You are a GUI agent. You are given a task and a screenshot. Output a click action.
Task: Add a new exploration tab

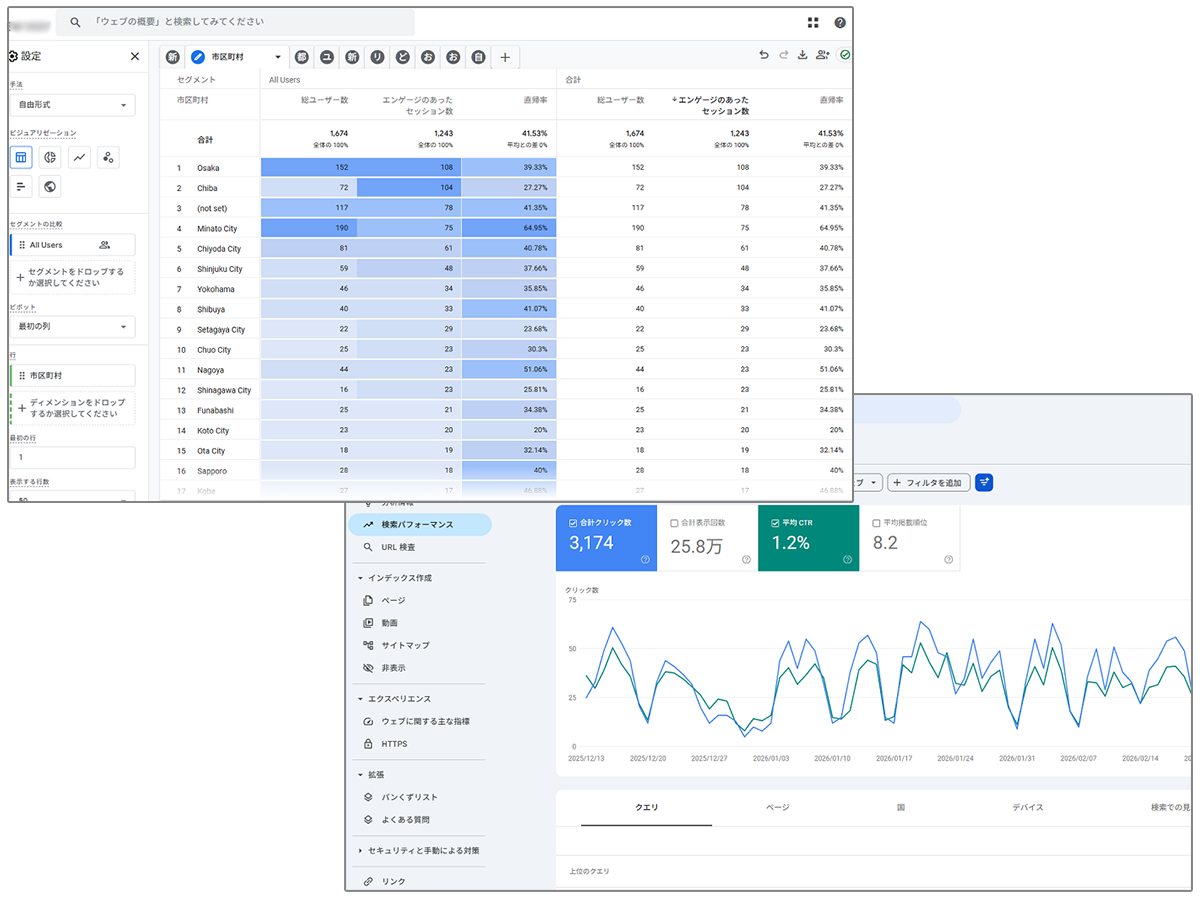504,58
